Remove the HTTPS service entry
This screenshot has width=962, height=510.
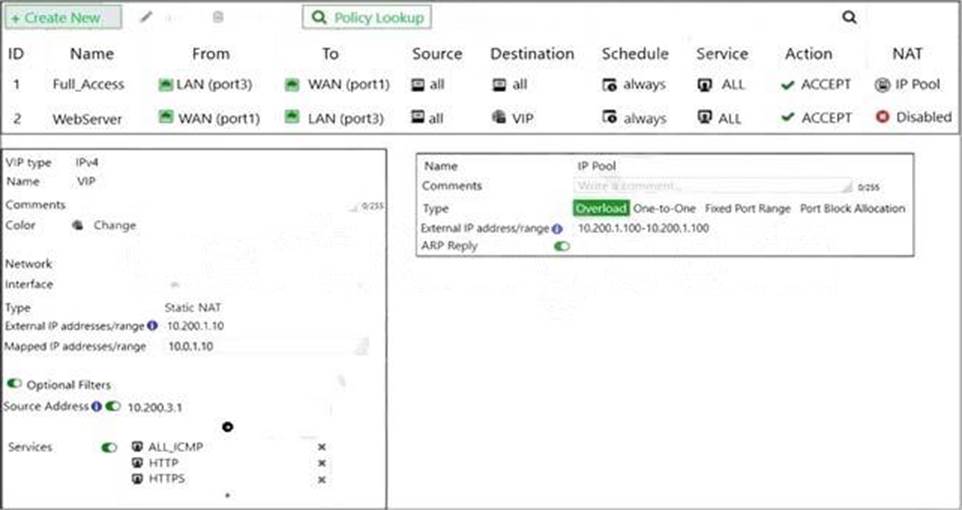click(321, 480)
